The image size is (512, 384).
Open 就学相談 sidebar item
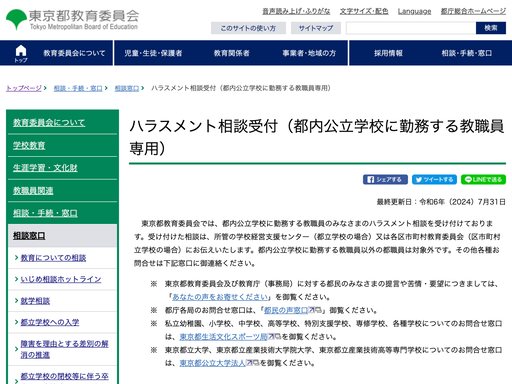(35, 301)
